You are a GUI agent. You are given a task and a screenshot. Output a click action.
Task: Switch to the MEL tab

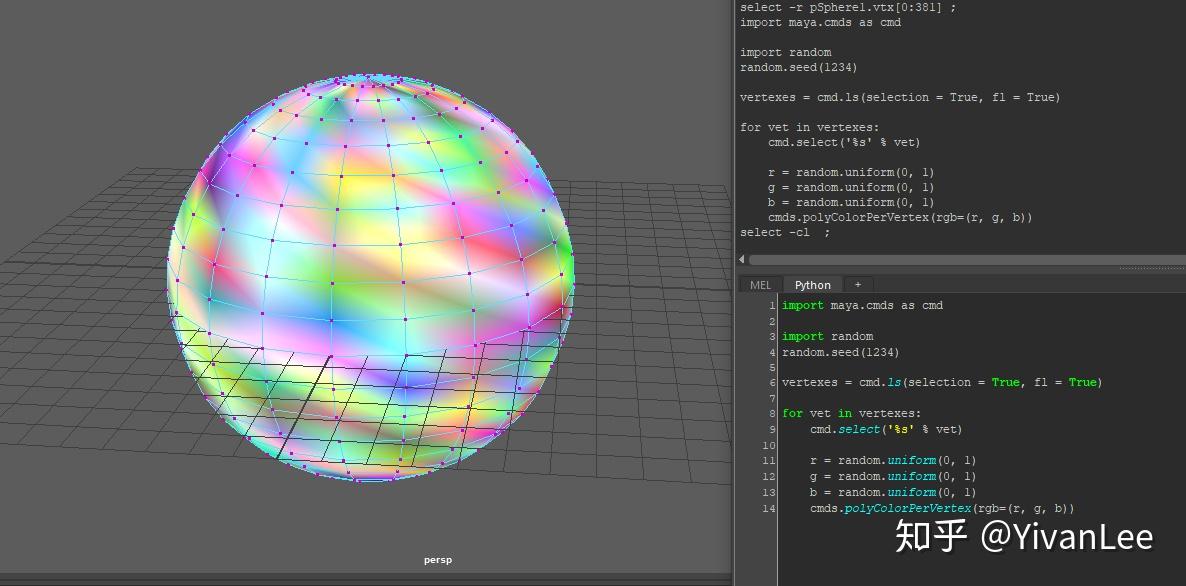(759, 284)
